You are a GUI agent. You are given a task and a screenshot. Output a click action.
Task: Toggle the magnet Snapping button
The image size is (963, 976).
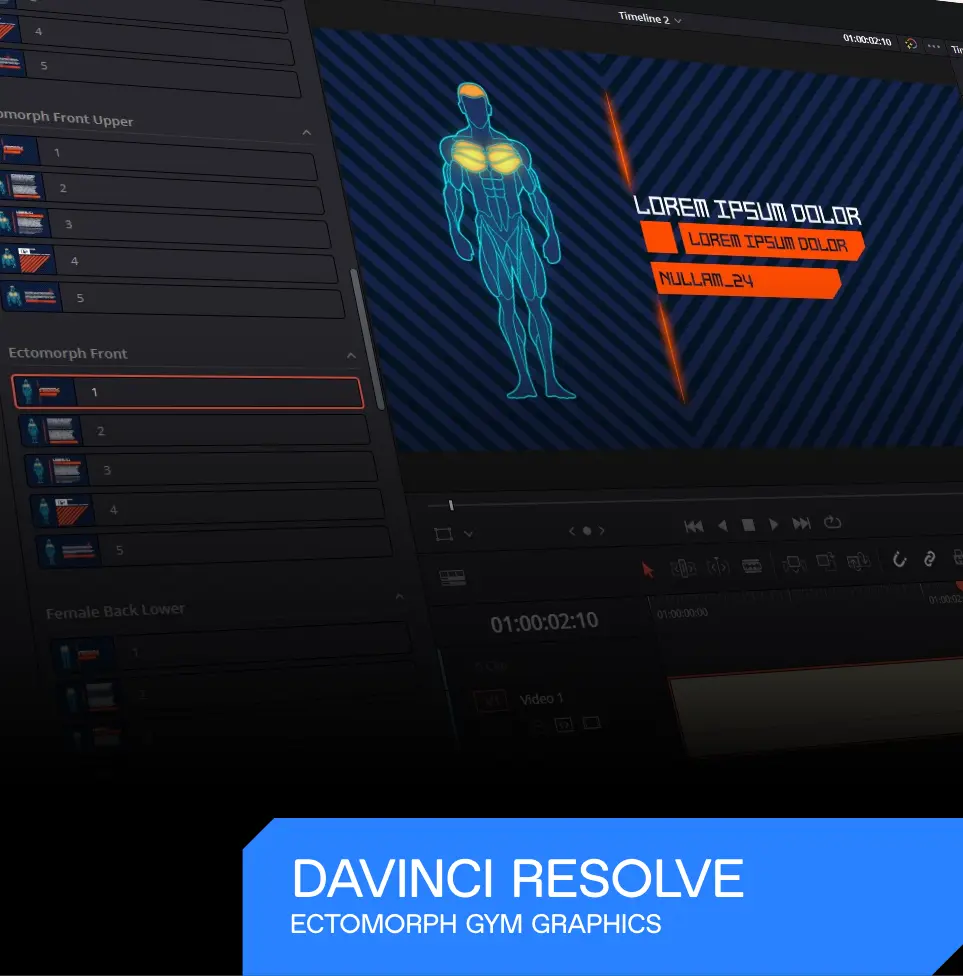coord(899,560)
